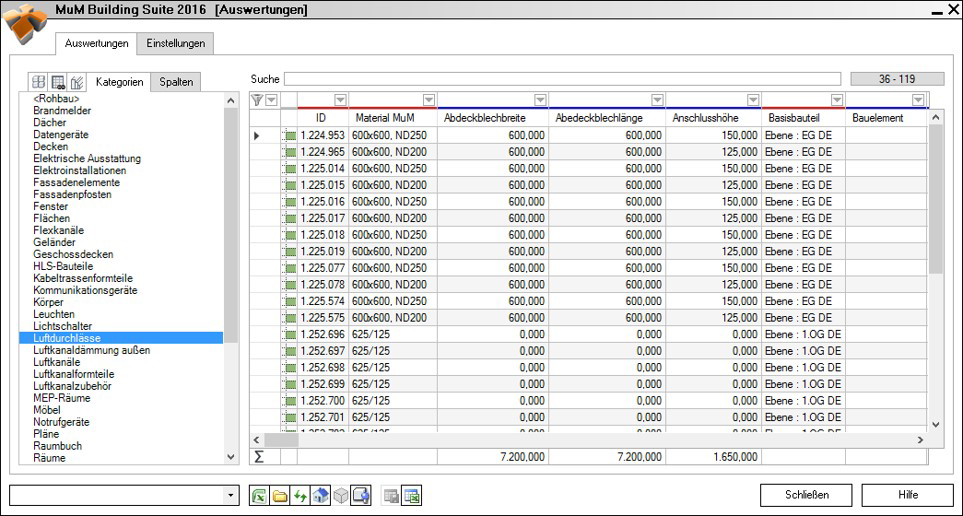
Task: Click the Excel export icon in bottom toolbar
Action: 259,495
